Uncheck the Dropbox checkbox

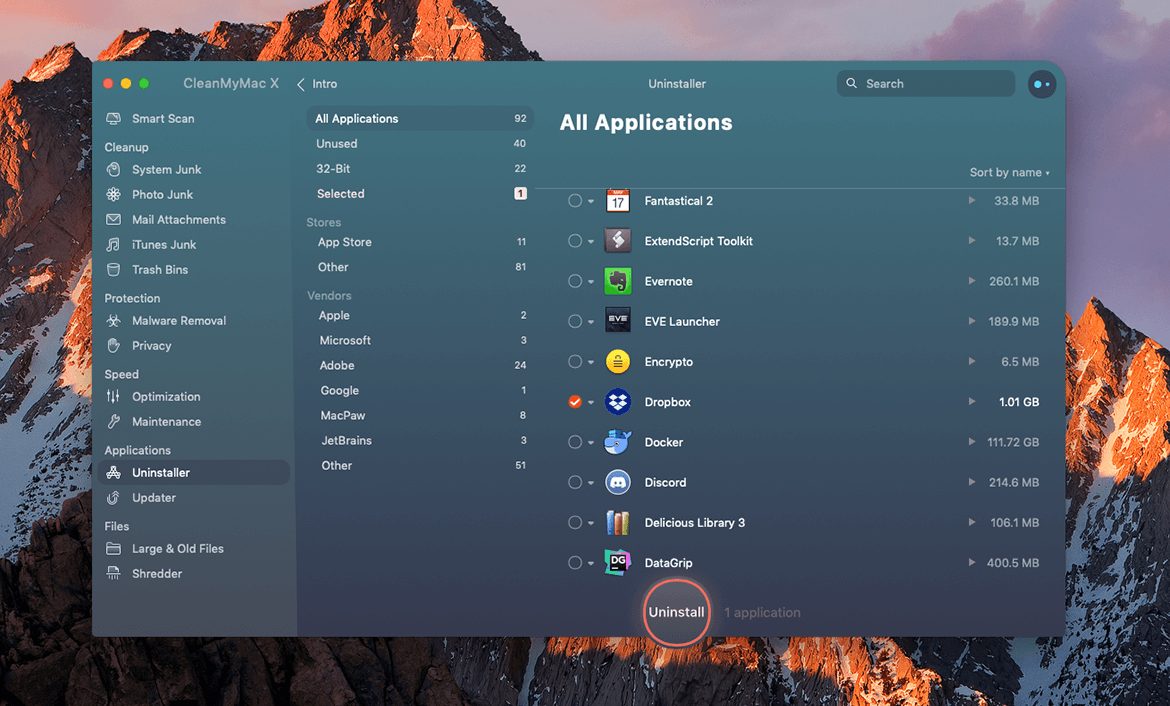coord(575,402)
